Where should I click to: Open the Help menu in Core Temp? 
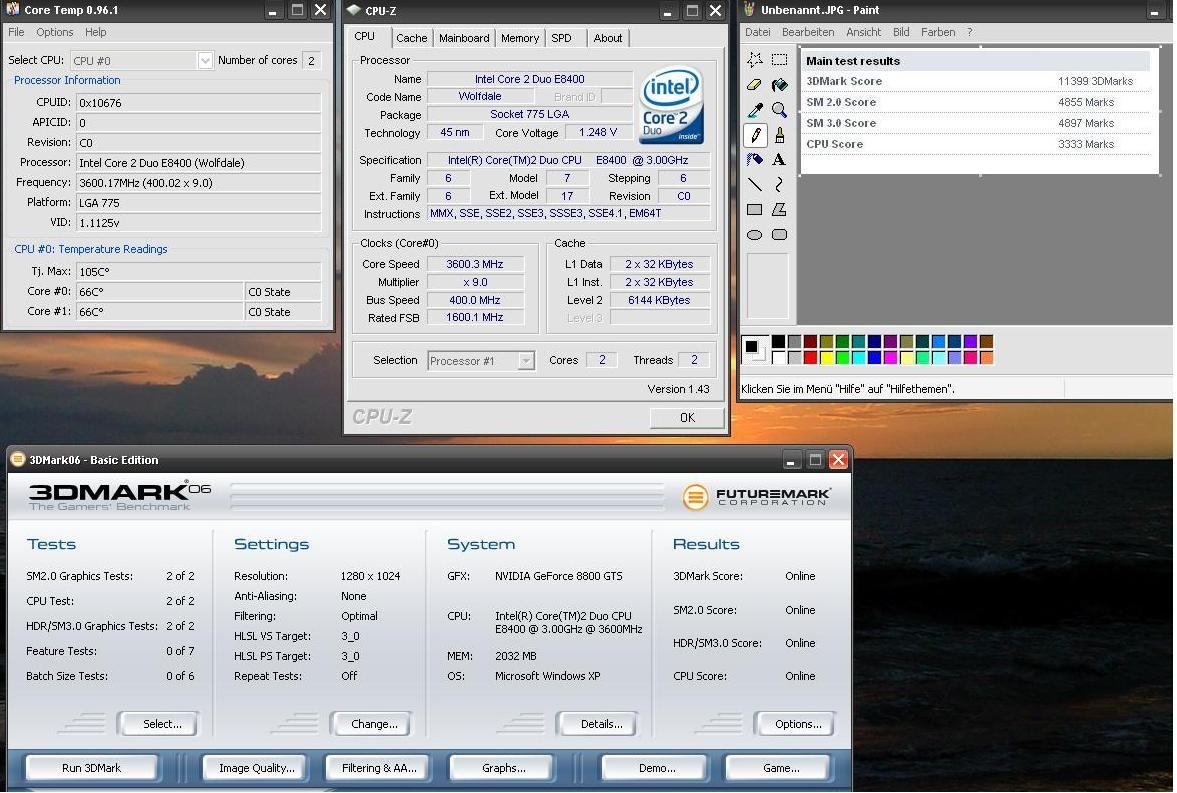pos(95,32)
